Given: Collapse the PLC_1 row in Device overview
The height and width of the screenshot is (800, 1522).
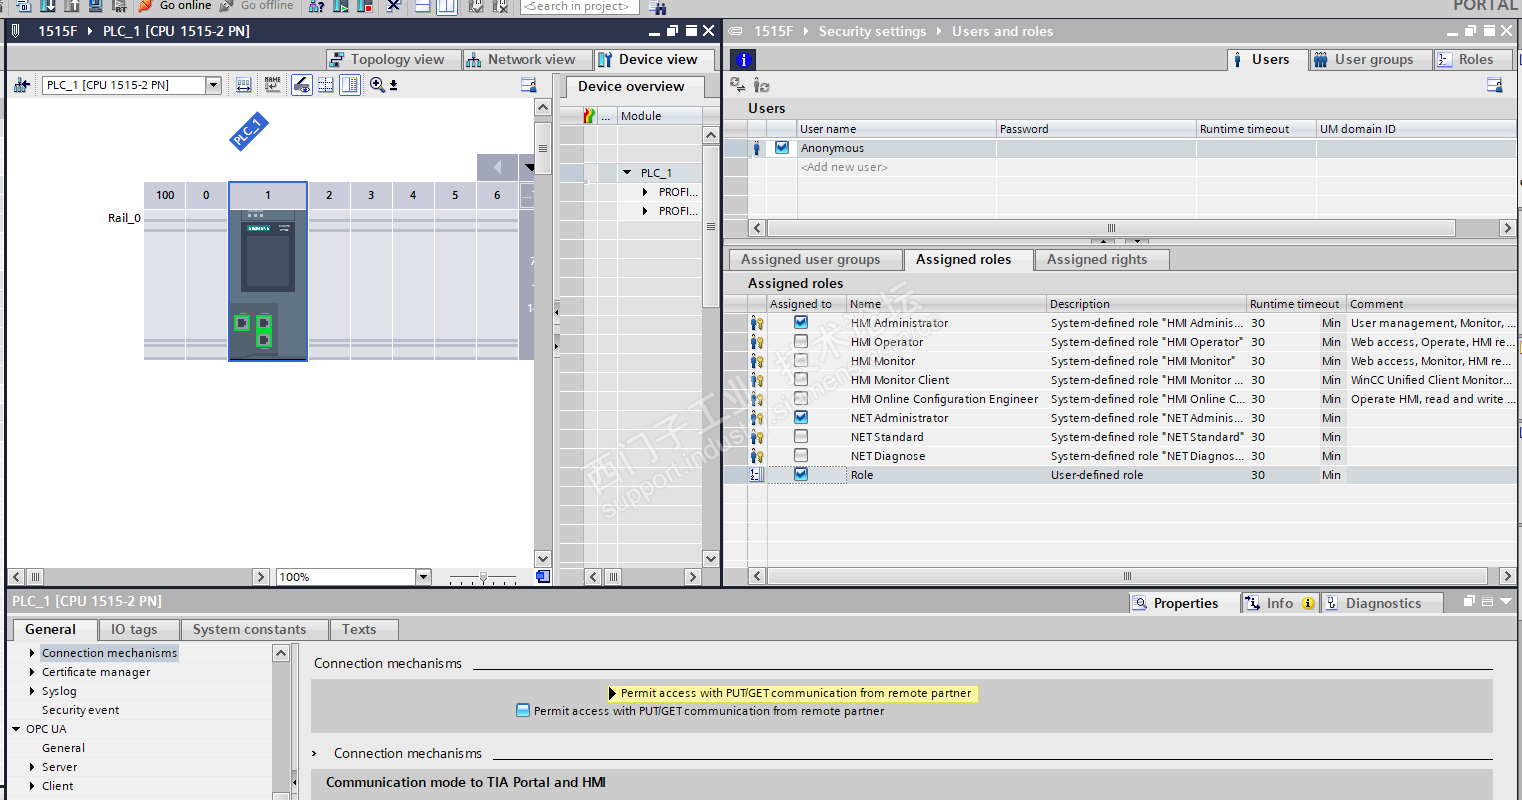Looking at the screenshot, I should click(x=627, y=173).
